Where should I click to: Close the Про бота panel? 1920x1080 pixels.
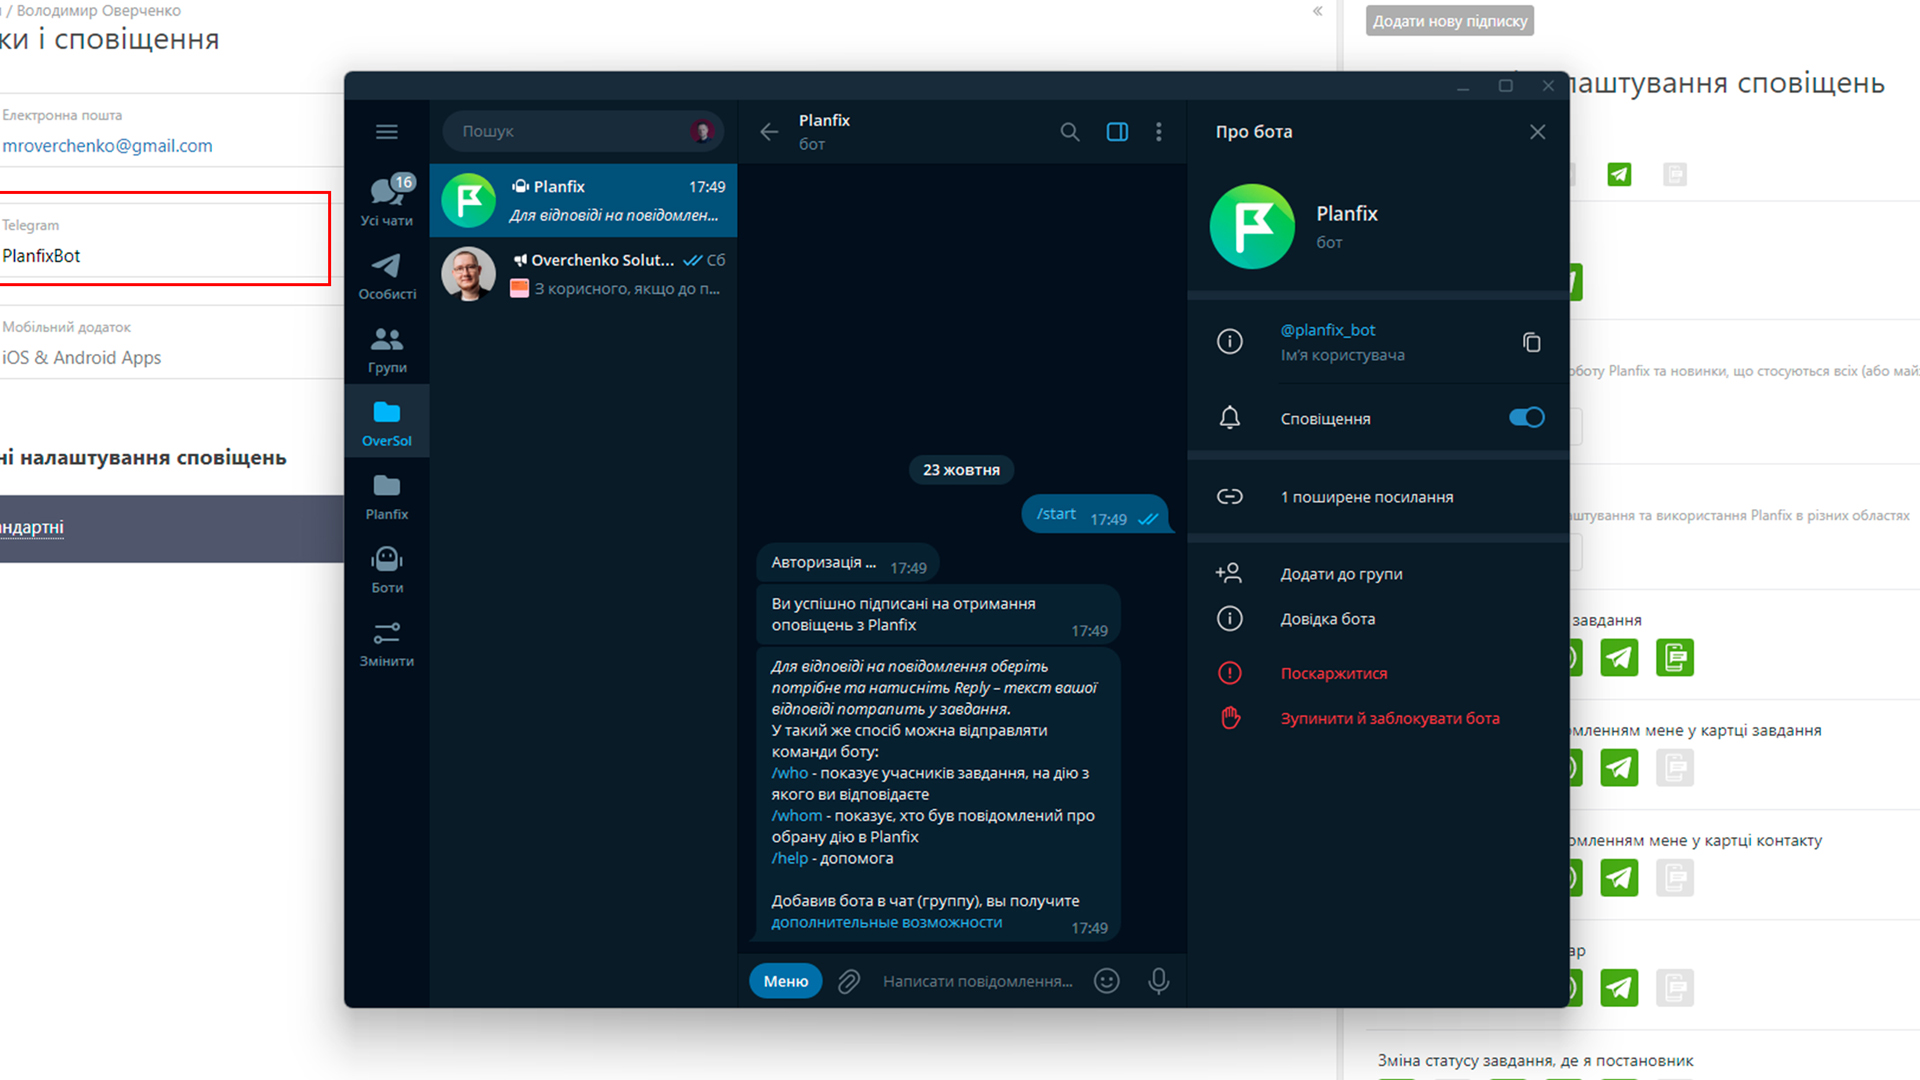1537,132
